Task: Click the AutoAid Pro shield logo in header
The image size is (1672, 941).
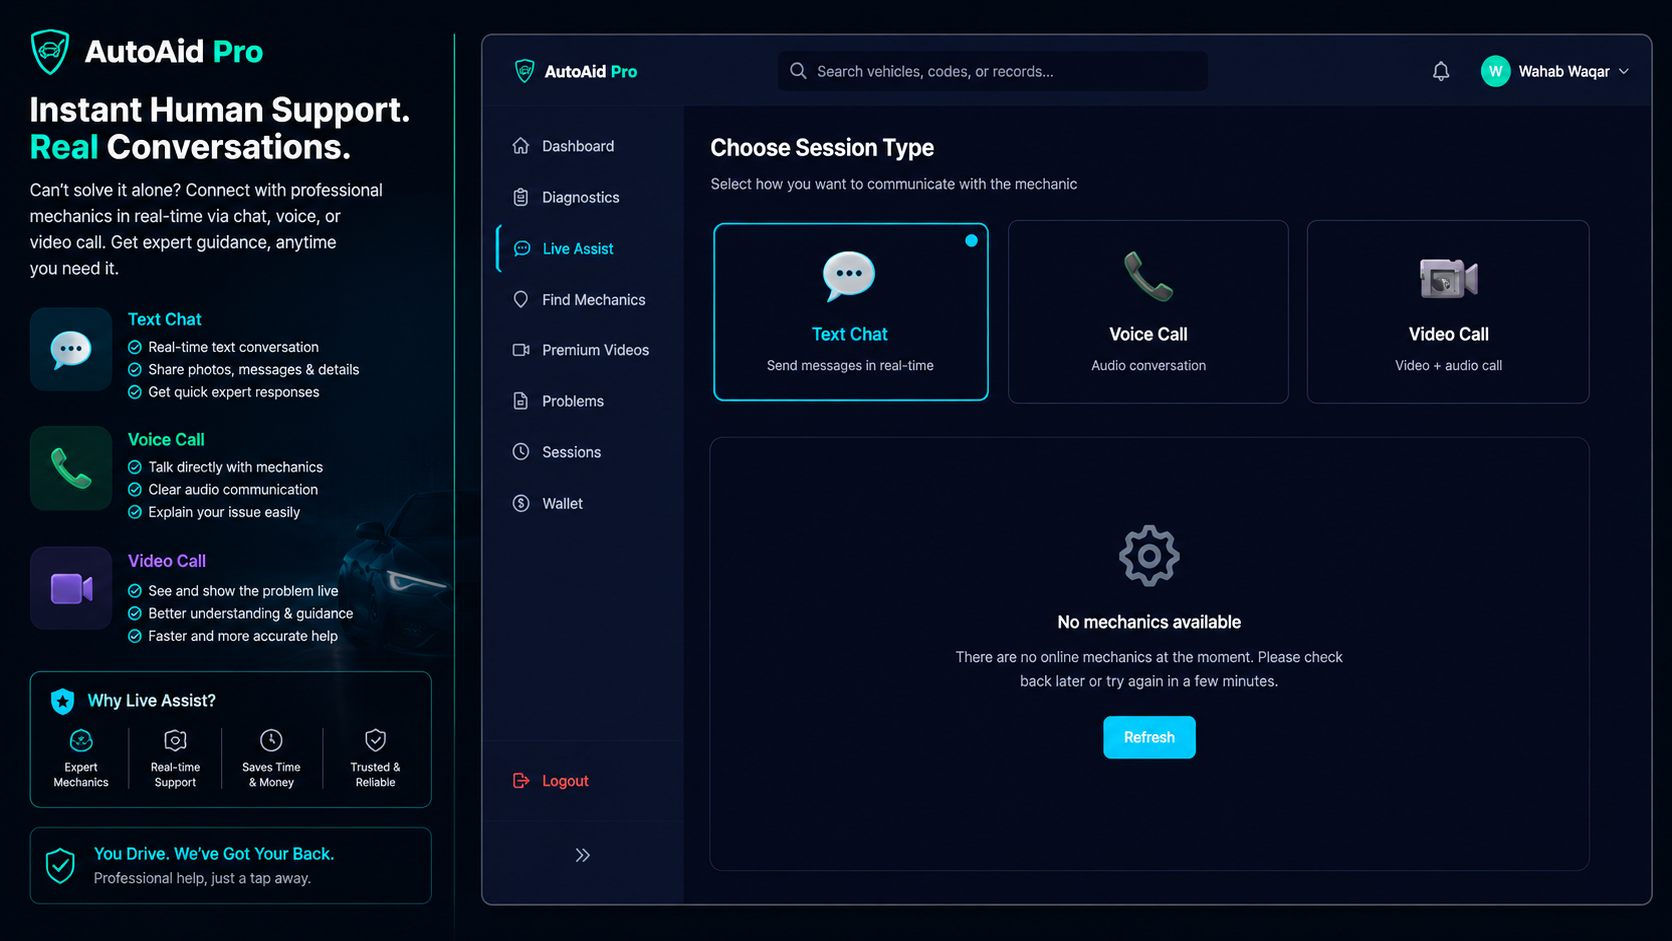Action: (x=524, y=71)
